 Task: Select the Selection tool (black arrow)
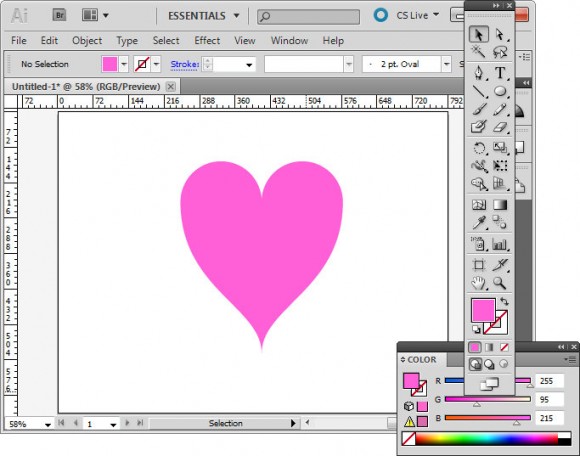pos(479,34)
